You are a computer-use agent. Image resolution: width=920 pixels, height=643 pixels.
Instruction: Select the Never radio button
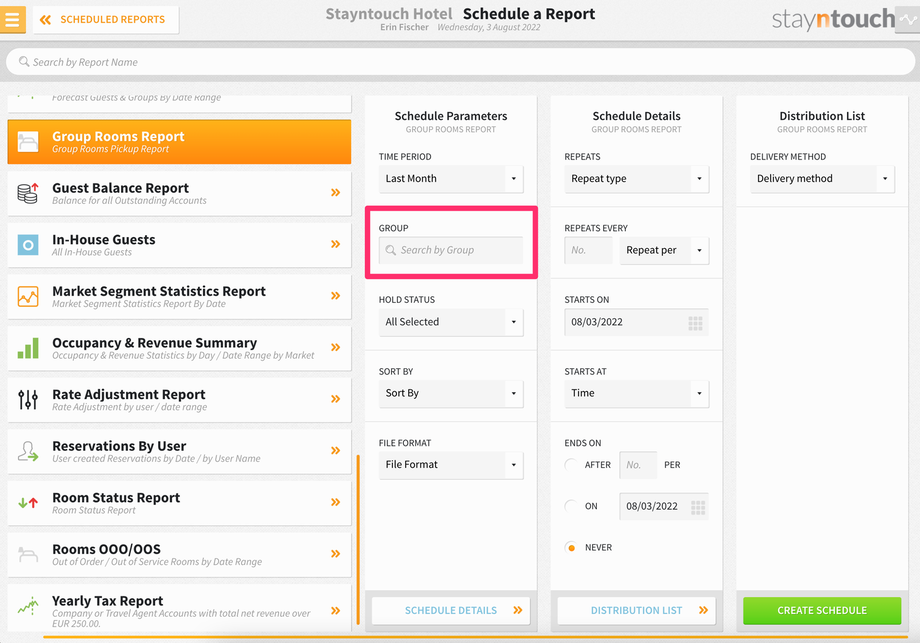(x=570, y=547)
